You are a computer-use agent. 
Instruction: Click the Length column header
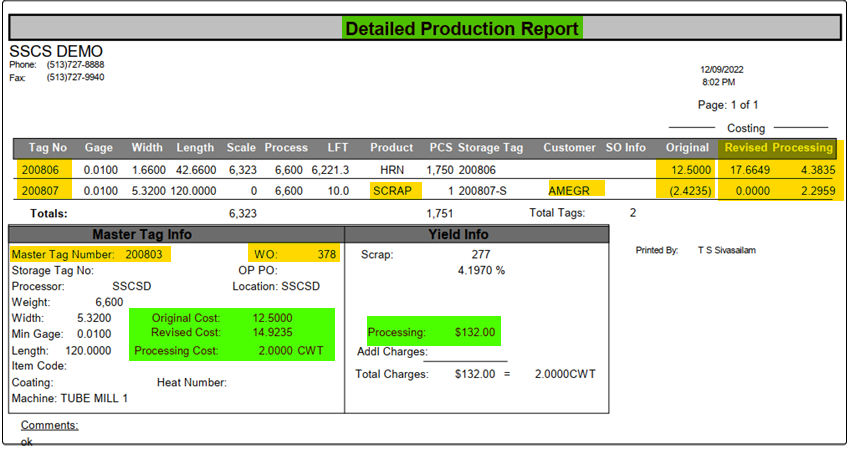(195, 147)
